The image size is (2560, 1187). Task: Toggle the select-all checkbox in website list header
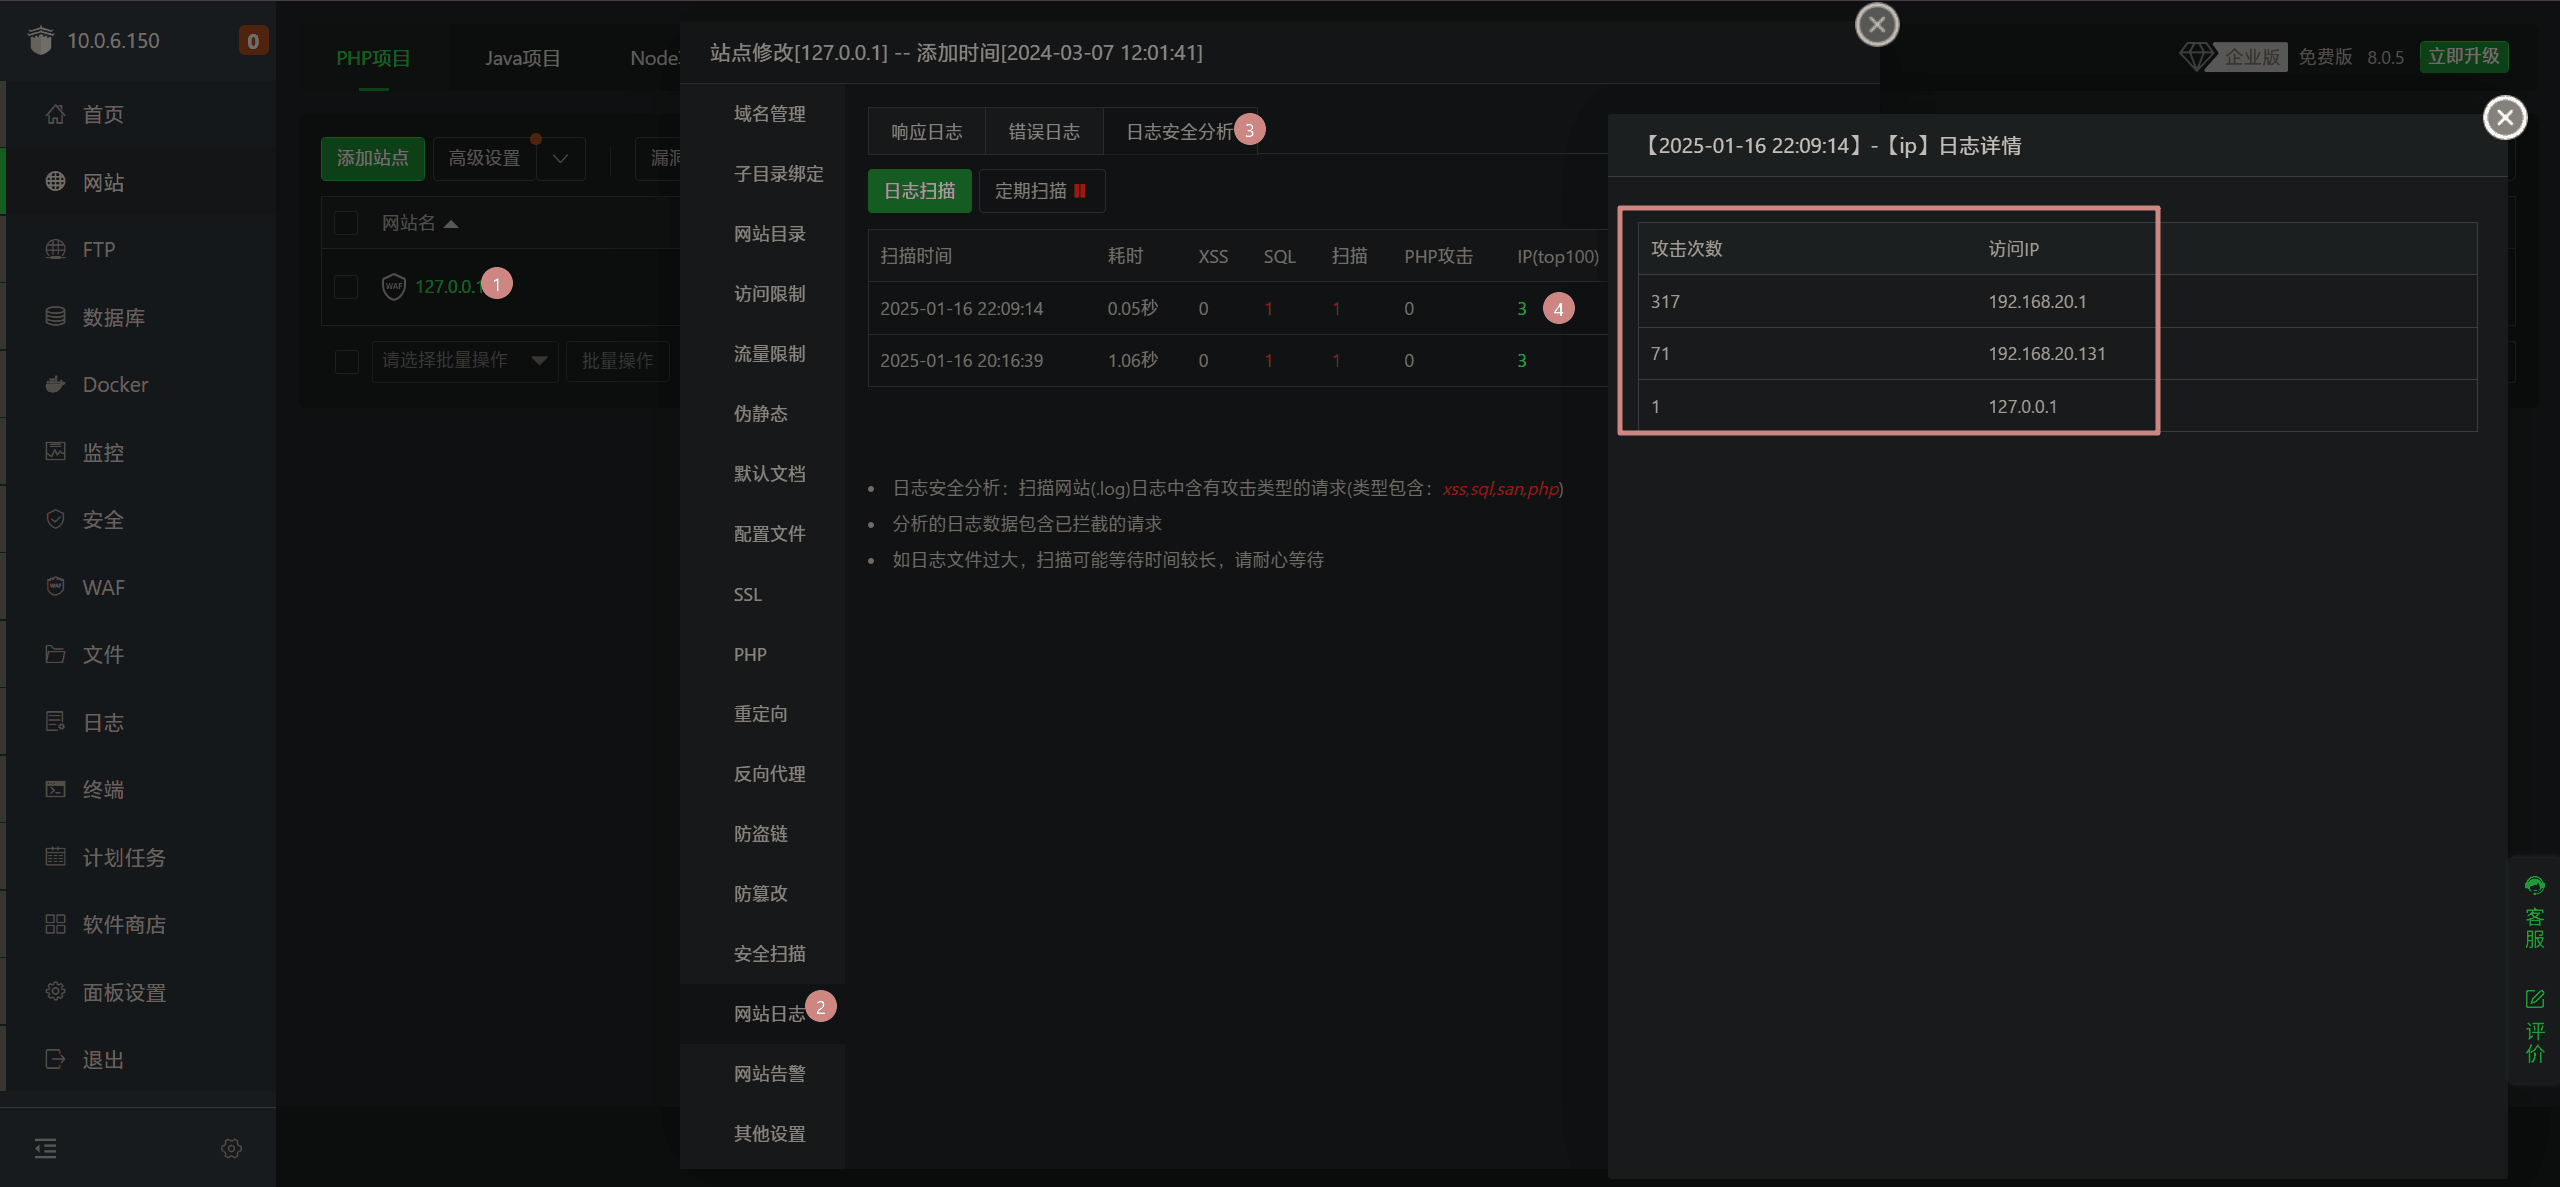(346, 223)
